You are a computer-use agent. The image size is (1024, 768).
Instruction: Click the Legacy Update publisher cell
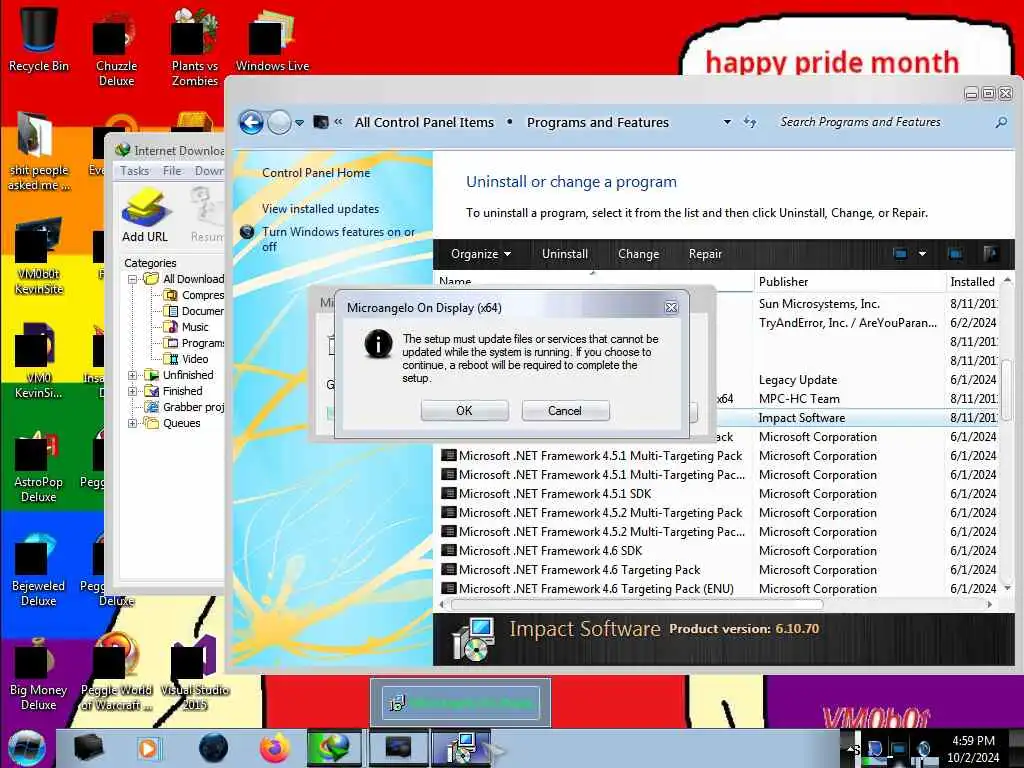(798, 380)
